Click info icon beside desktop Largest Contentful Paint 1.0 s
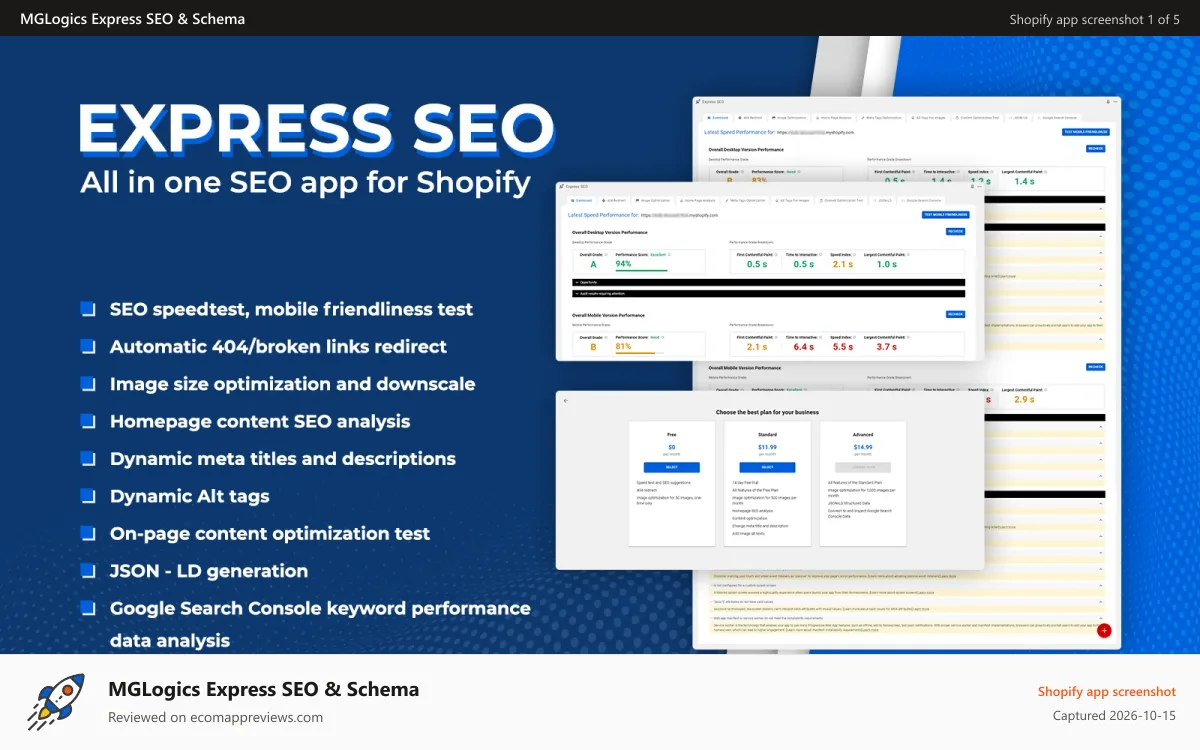1200x750 pixels. [909, 255]
